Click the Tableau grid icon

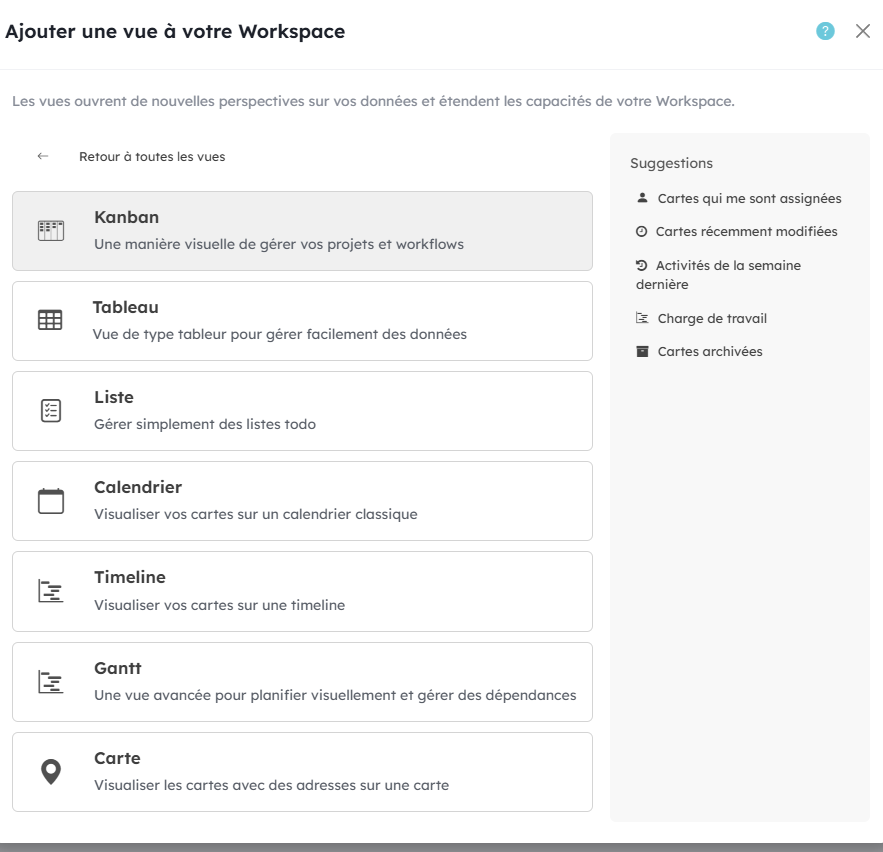pyautogui.click(x=50, y=320)
